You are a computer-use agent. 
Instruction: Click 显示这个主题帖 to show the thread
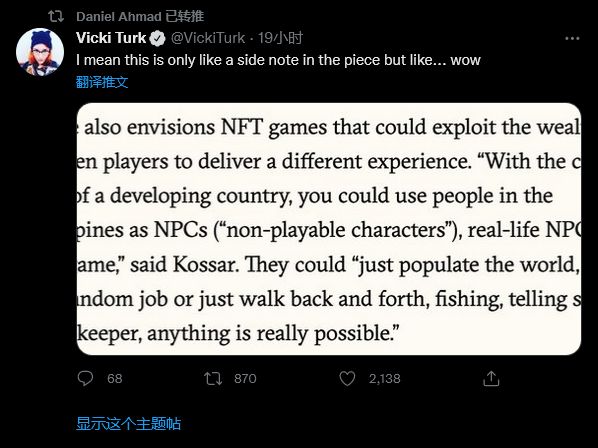(x=129, y=424)
